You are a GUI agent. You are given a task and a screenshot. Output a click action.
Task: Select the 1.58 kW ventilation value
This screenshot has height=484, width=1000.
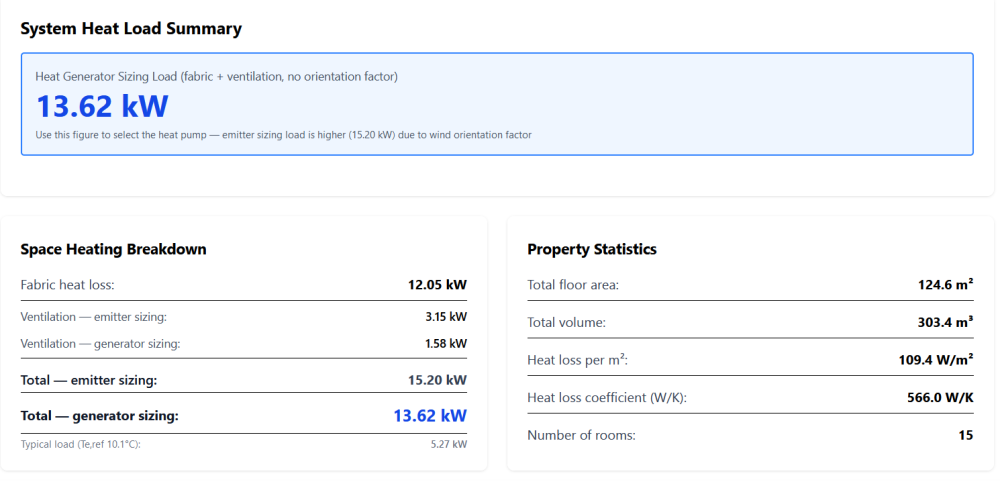pyautogui.click(x=445, y=344)
